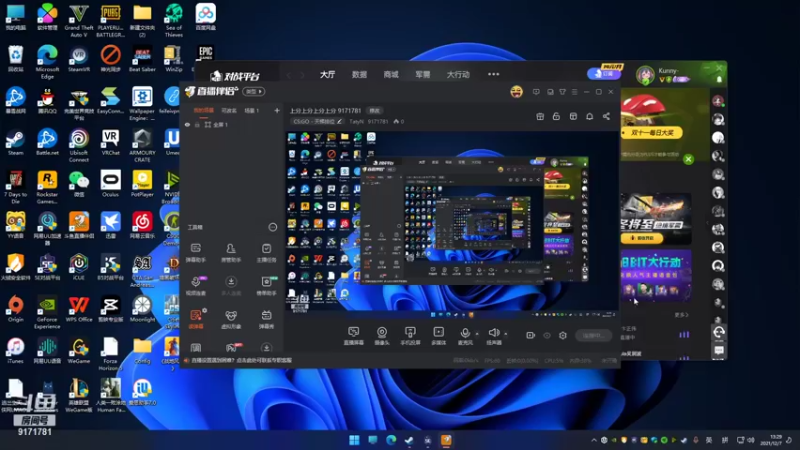Collapse the 工具箱 toolbox section
800x450 pixels.
coord(272,227)
